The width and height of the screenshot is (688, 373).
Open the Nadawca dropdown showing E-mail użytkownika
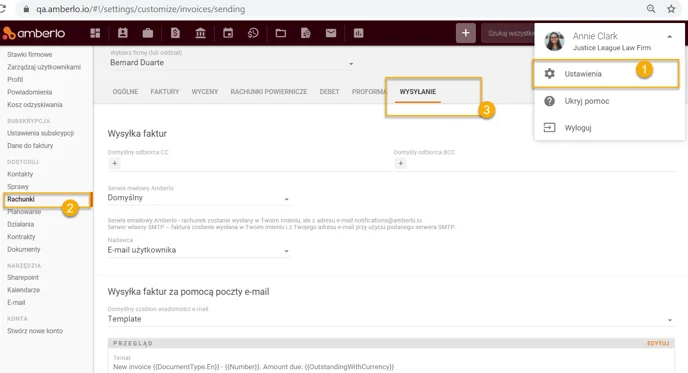point(199,250)
